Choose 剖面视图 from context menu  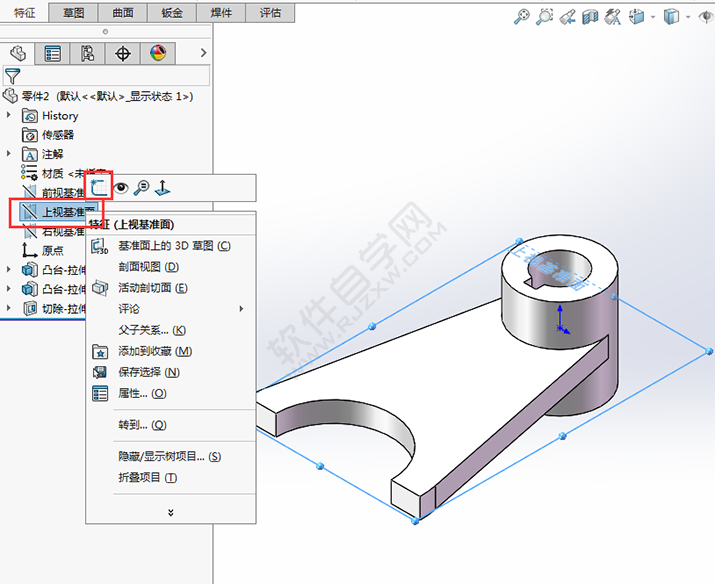pyautogui.click(x=171, y=267)
